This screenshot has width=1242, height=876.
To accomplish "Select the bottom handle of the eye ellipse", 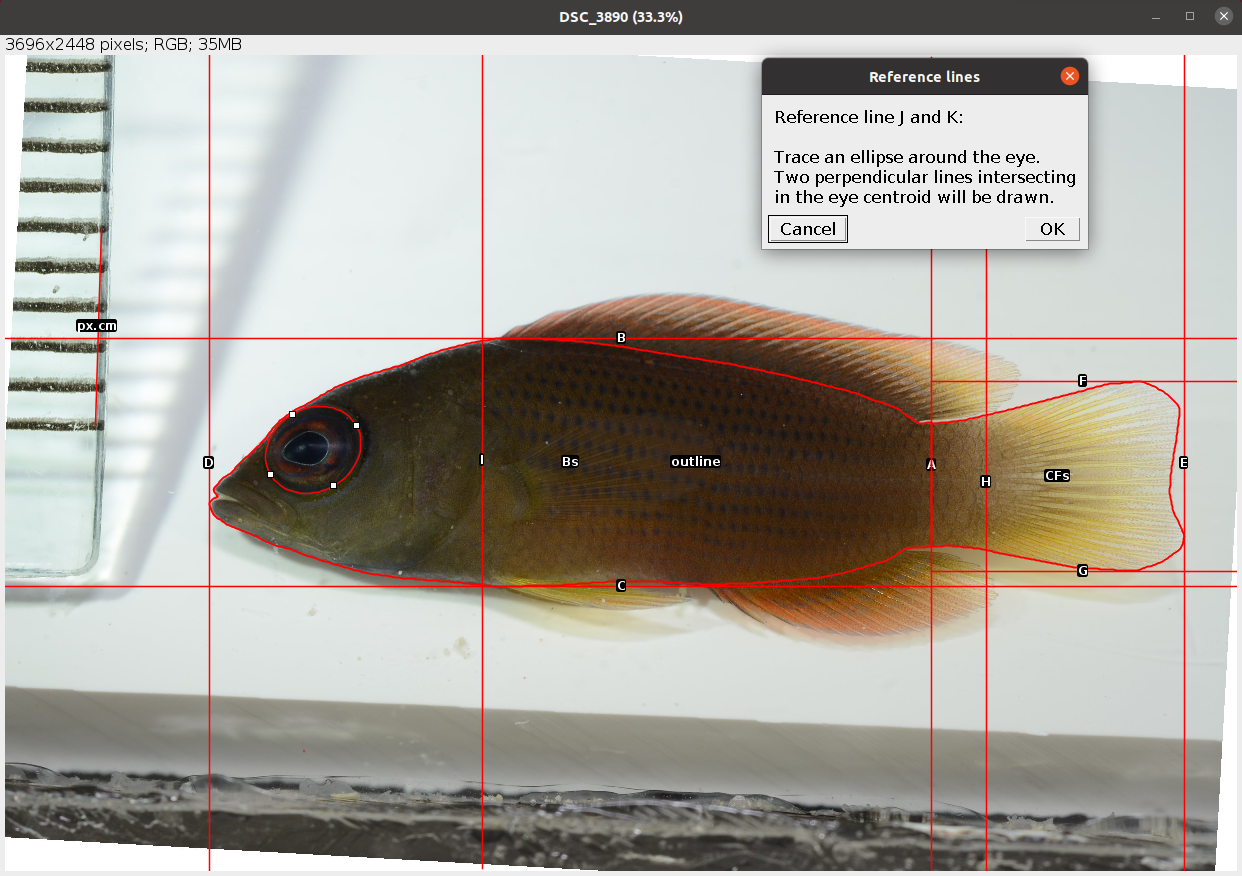I will coord(332,484).
